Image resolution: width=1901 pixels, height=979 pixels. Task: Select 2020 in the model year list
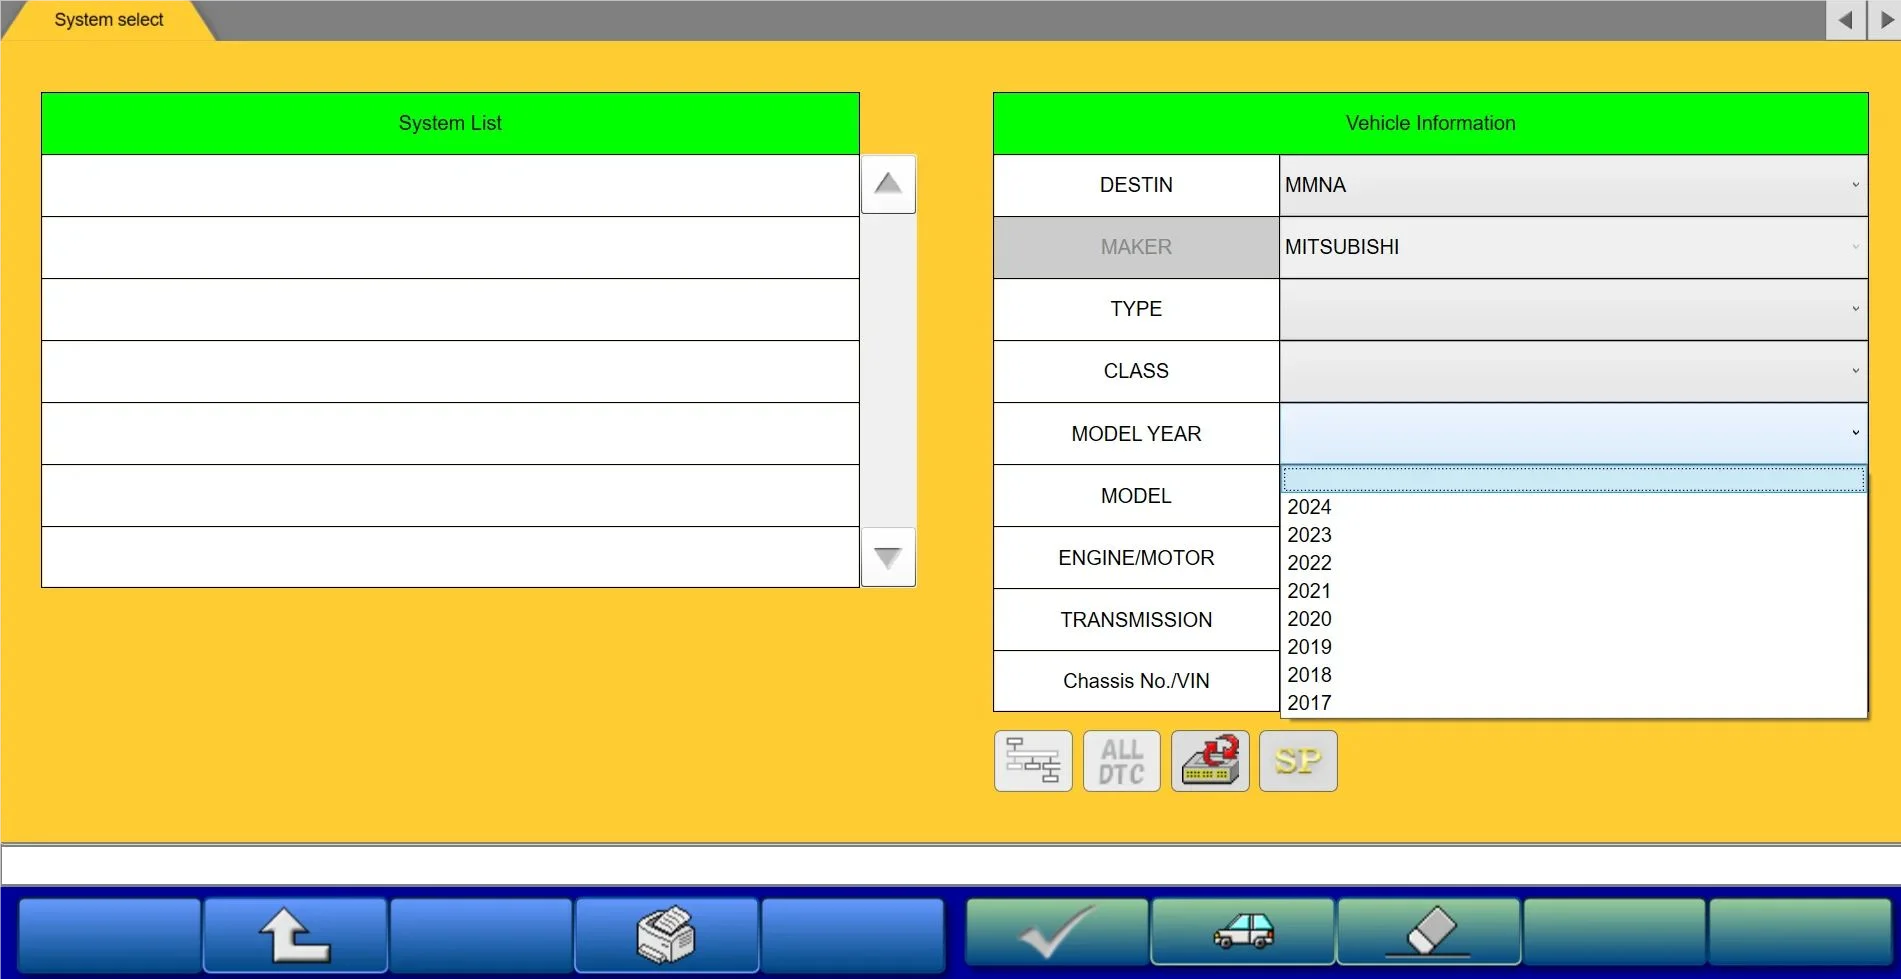pyautogui.click(x=1573, y=619)
